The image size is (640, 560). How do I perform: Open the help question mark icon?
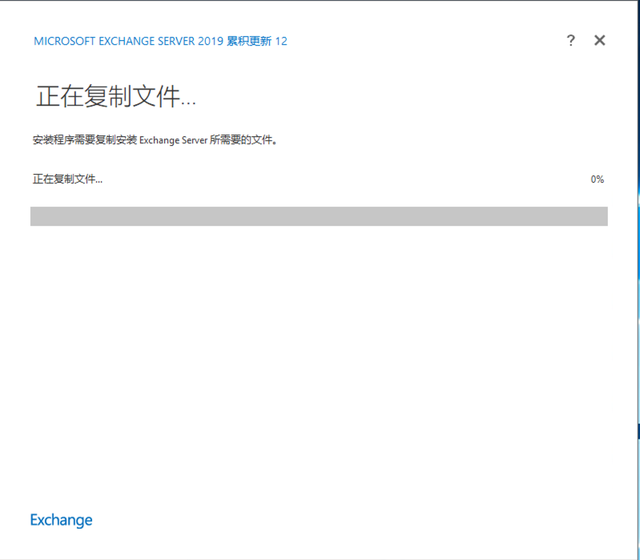571,40
